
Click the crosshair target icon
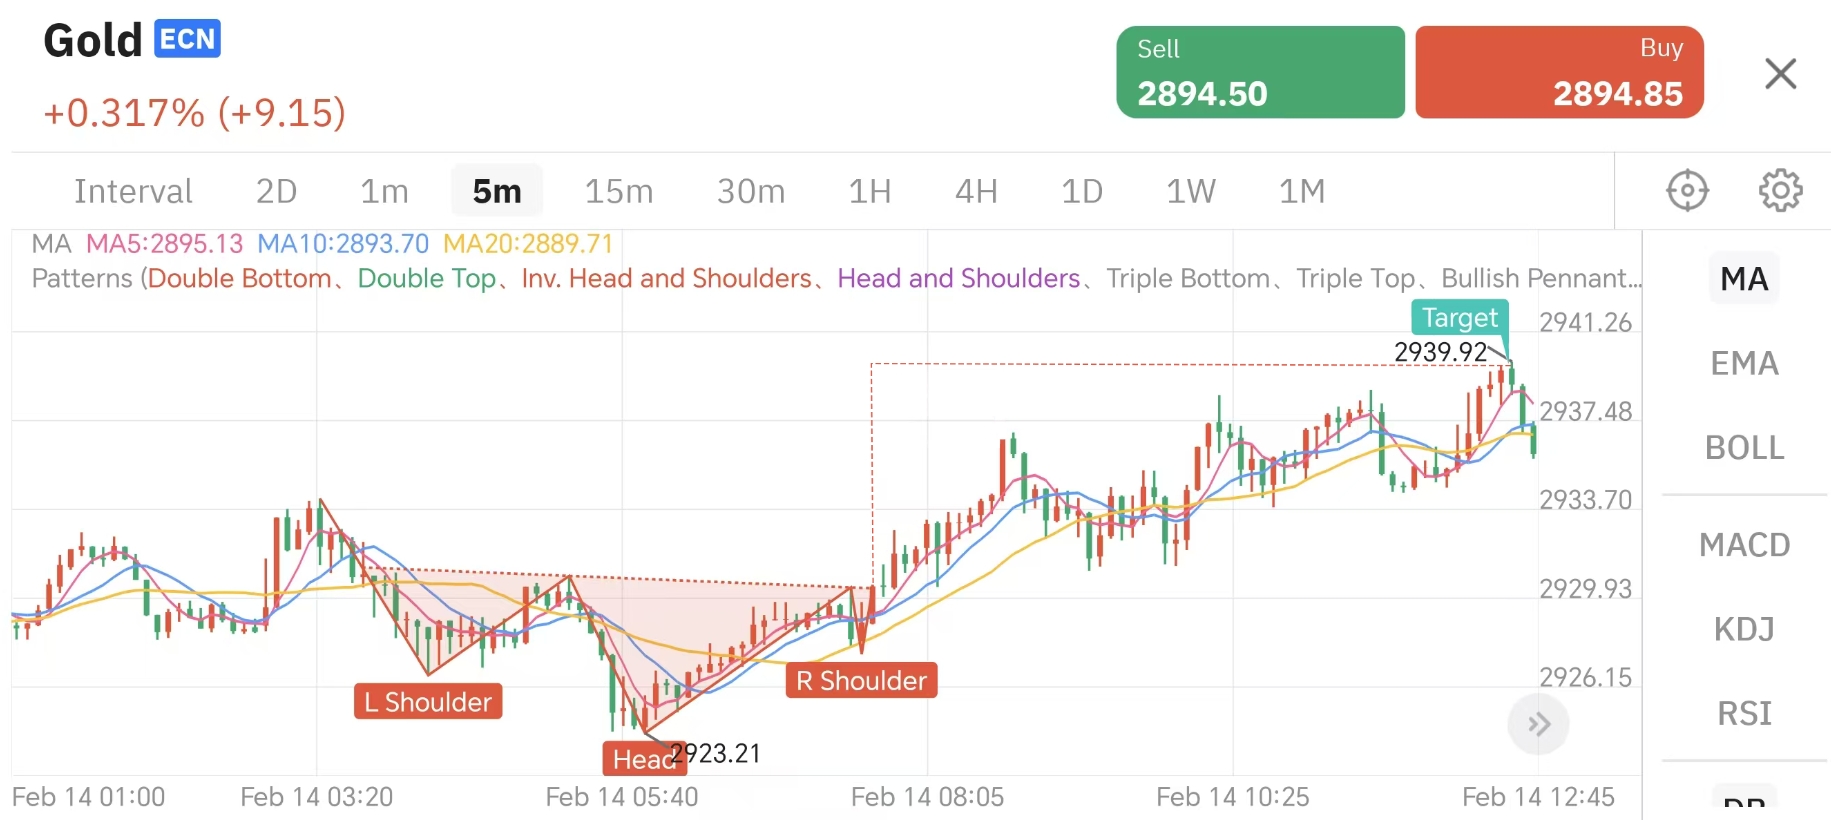pos(1687,190)
